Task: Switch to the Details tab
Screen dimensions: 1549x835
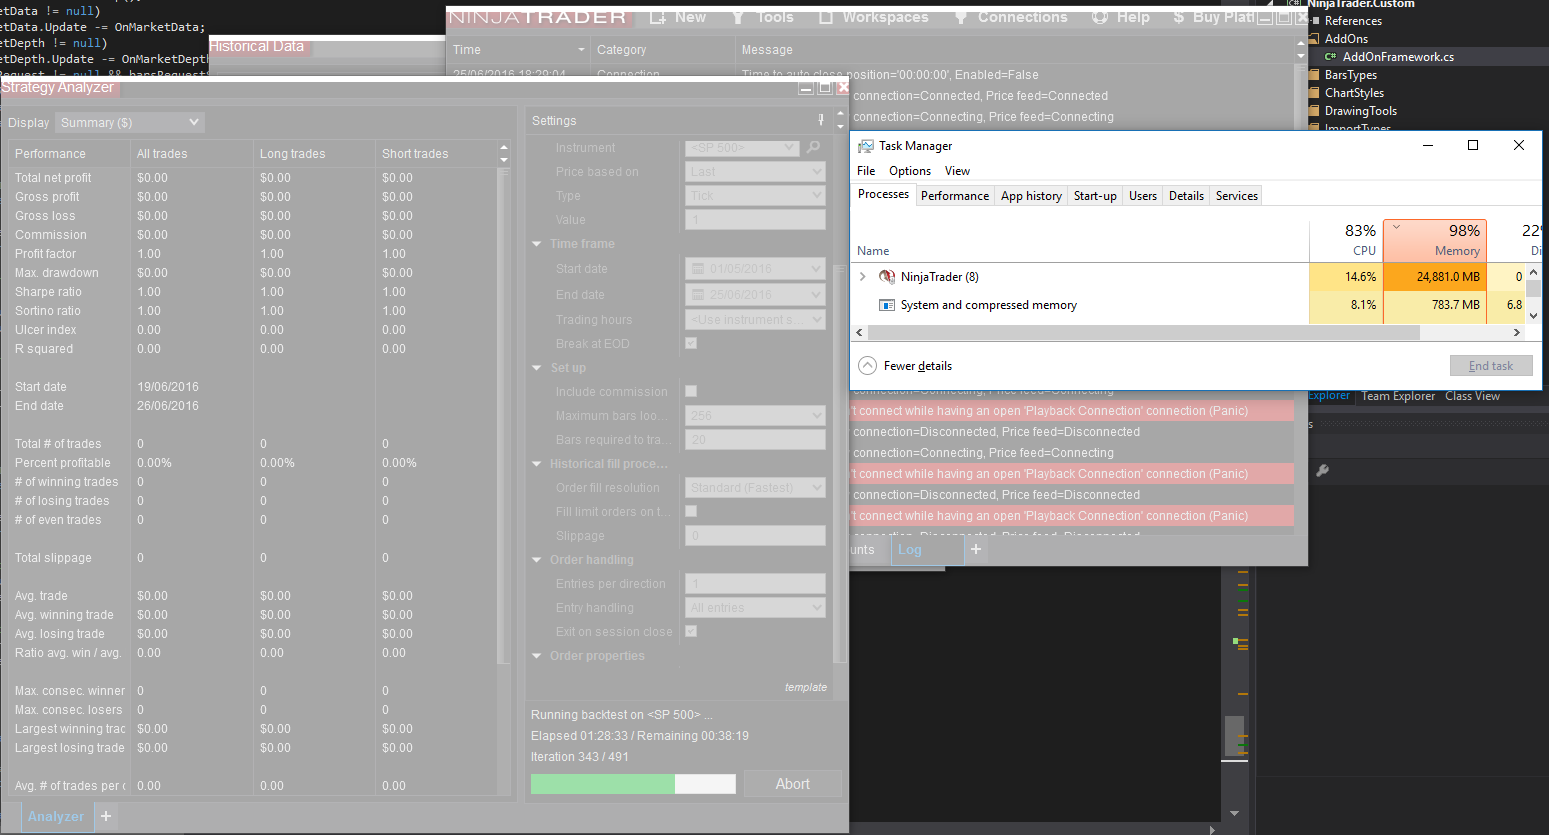Action: [1186, 196]
